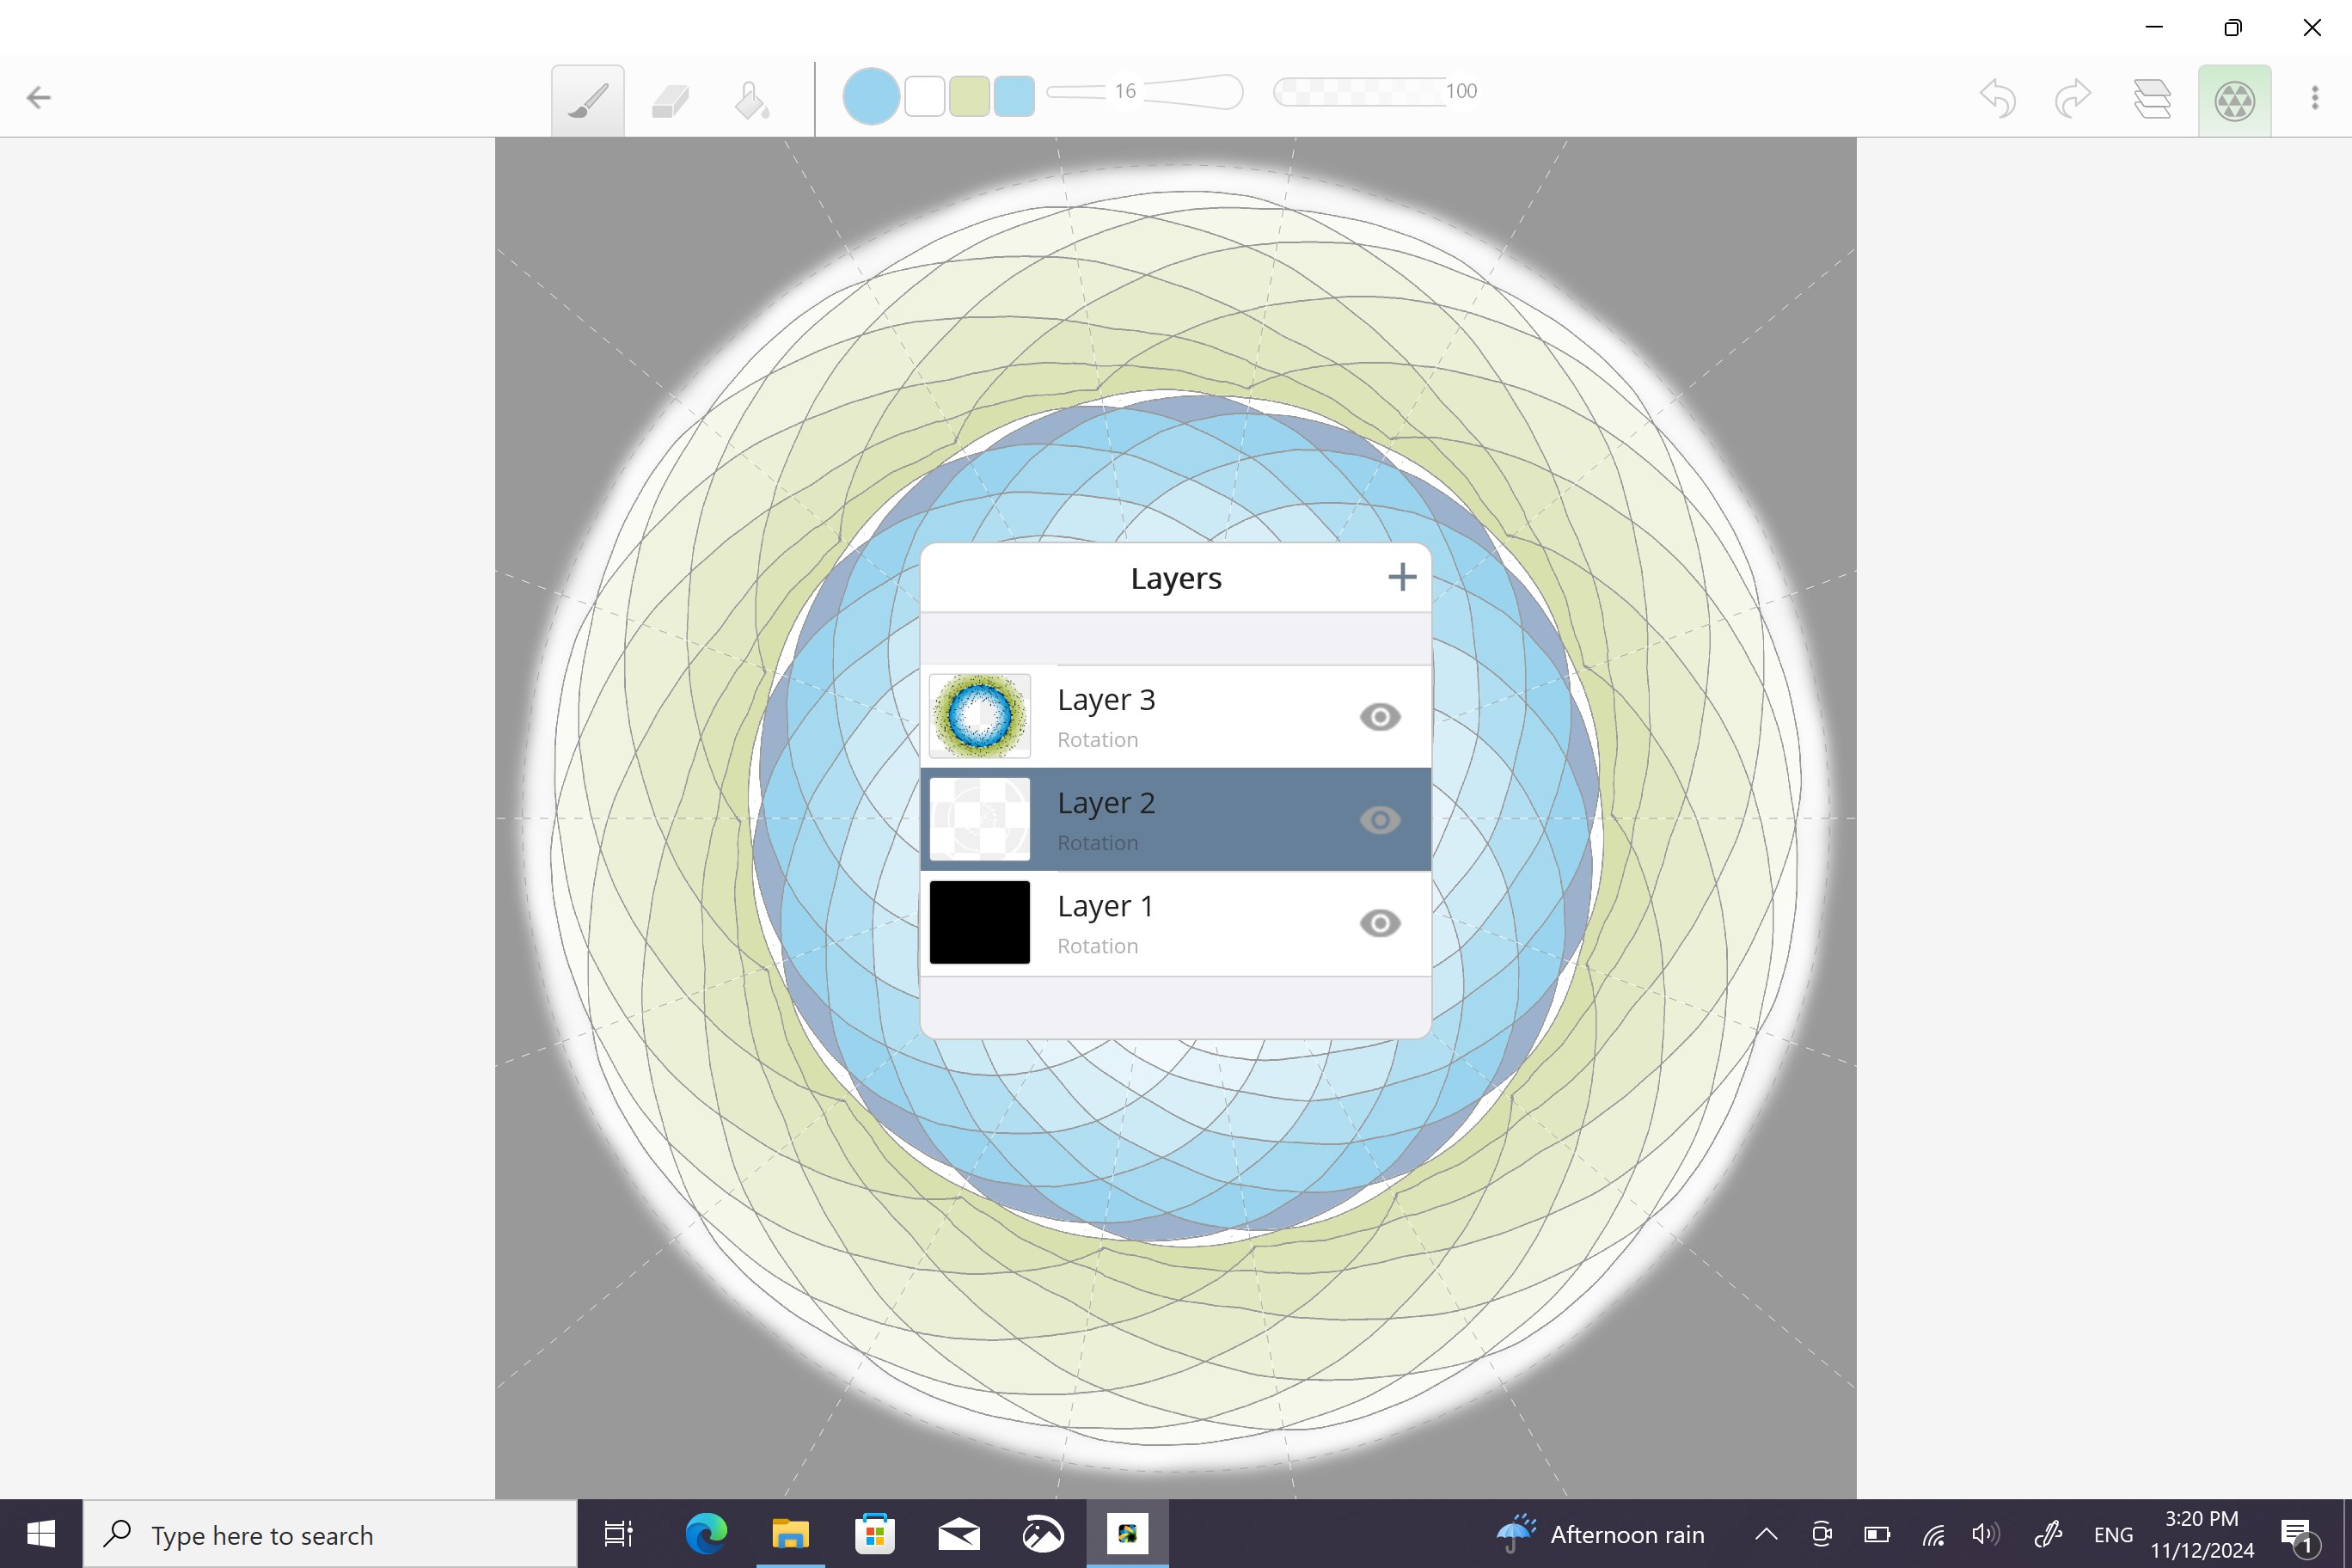Click the taskbar search box
This screenshot has height=1568, width=2352.
(x=330, y=1534)
